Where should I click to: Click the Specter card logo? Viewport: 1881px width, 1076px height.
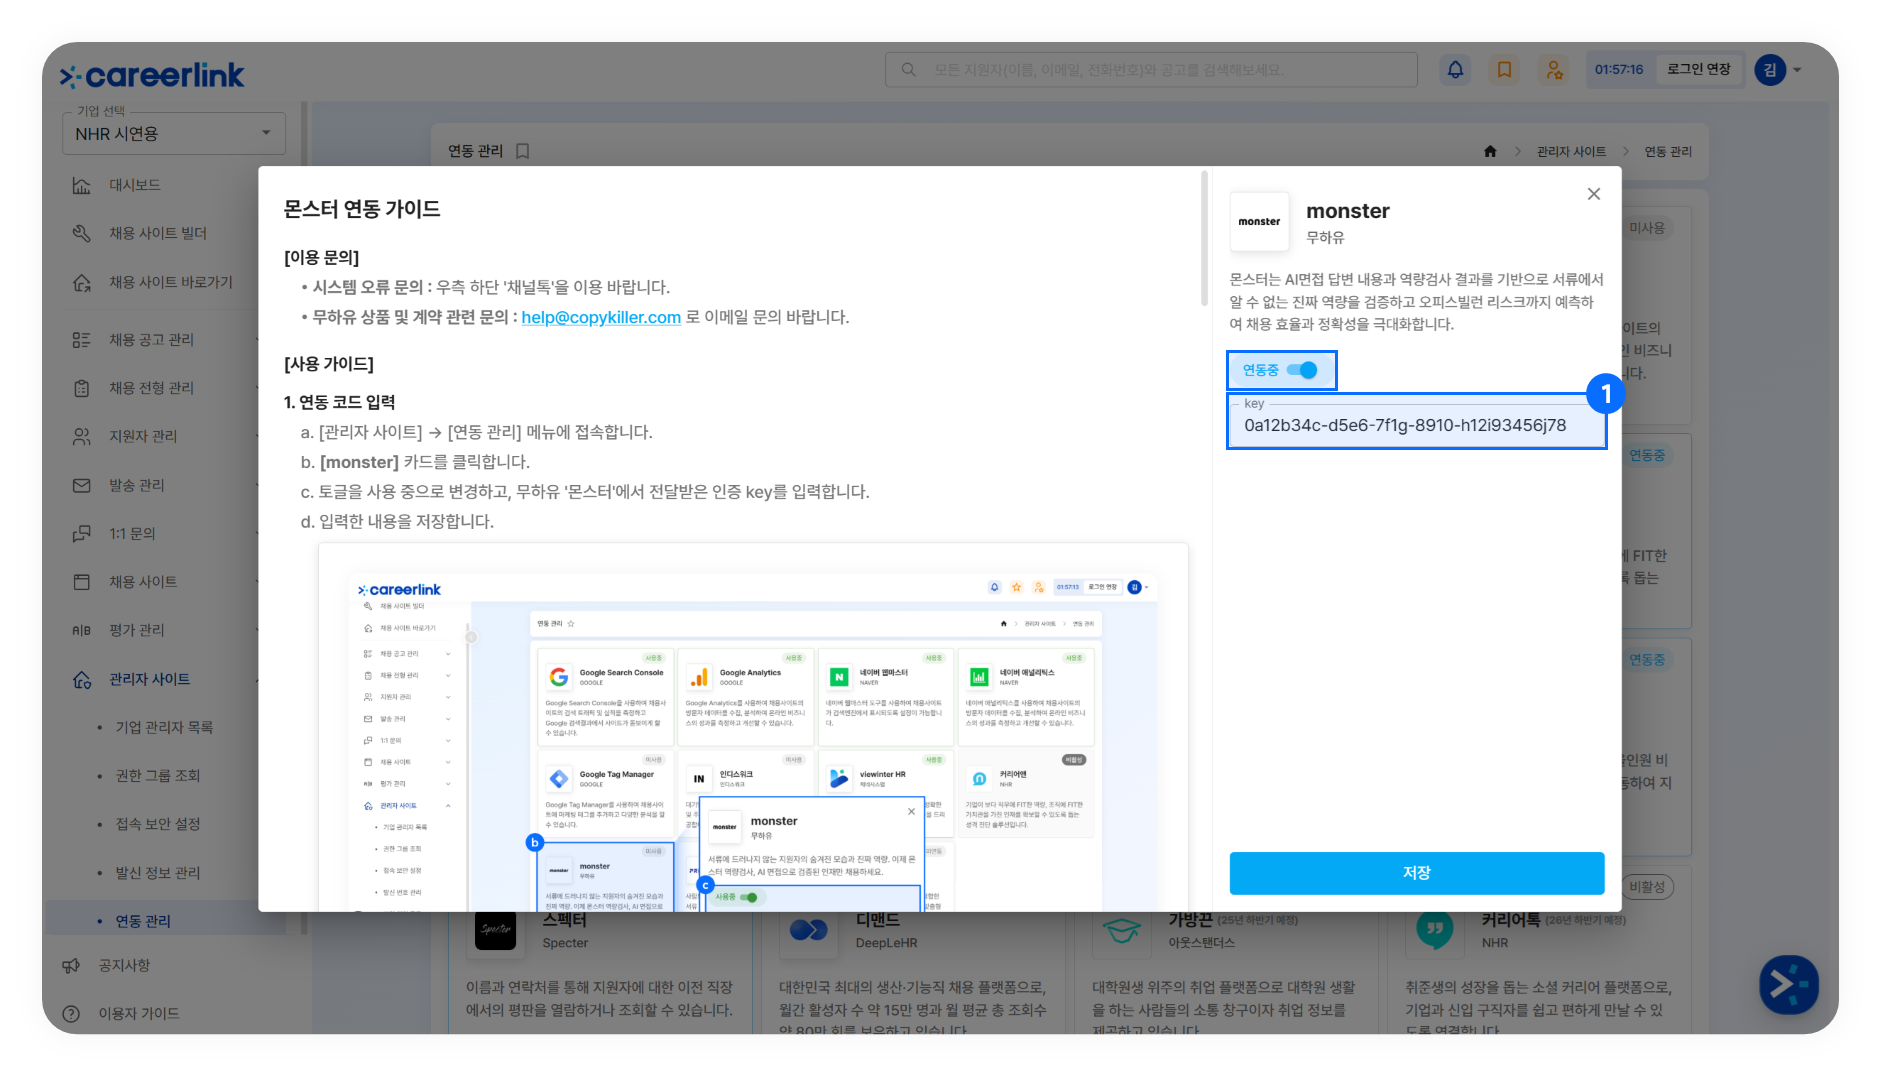click(496, 929)
